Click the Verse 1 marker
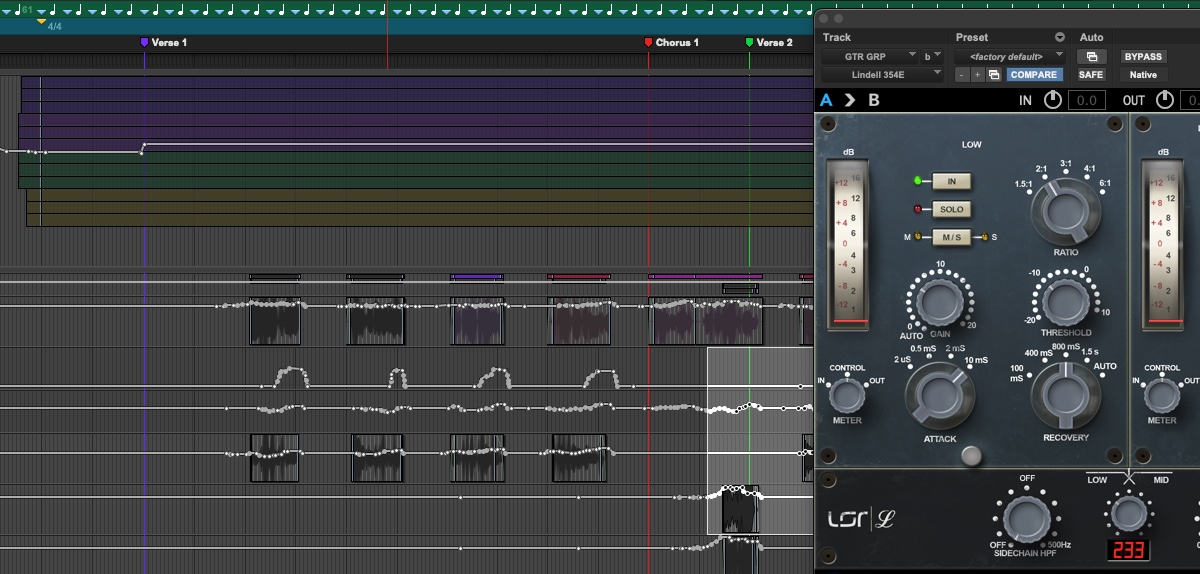 coord(164,43)
